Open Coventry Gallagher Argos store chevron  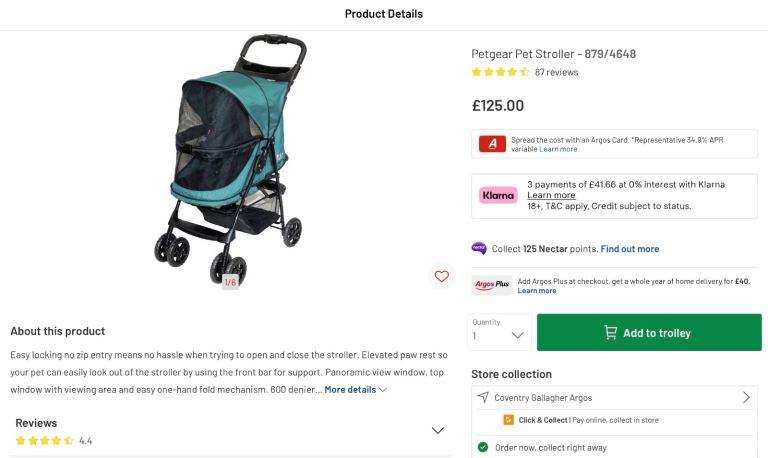click(746, 397)
